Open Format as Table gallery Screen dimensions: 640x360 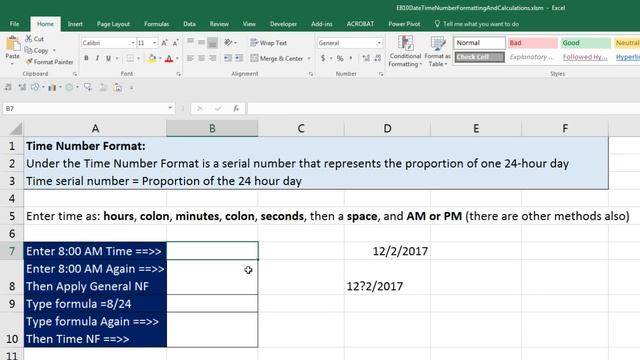click(438, 51)
